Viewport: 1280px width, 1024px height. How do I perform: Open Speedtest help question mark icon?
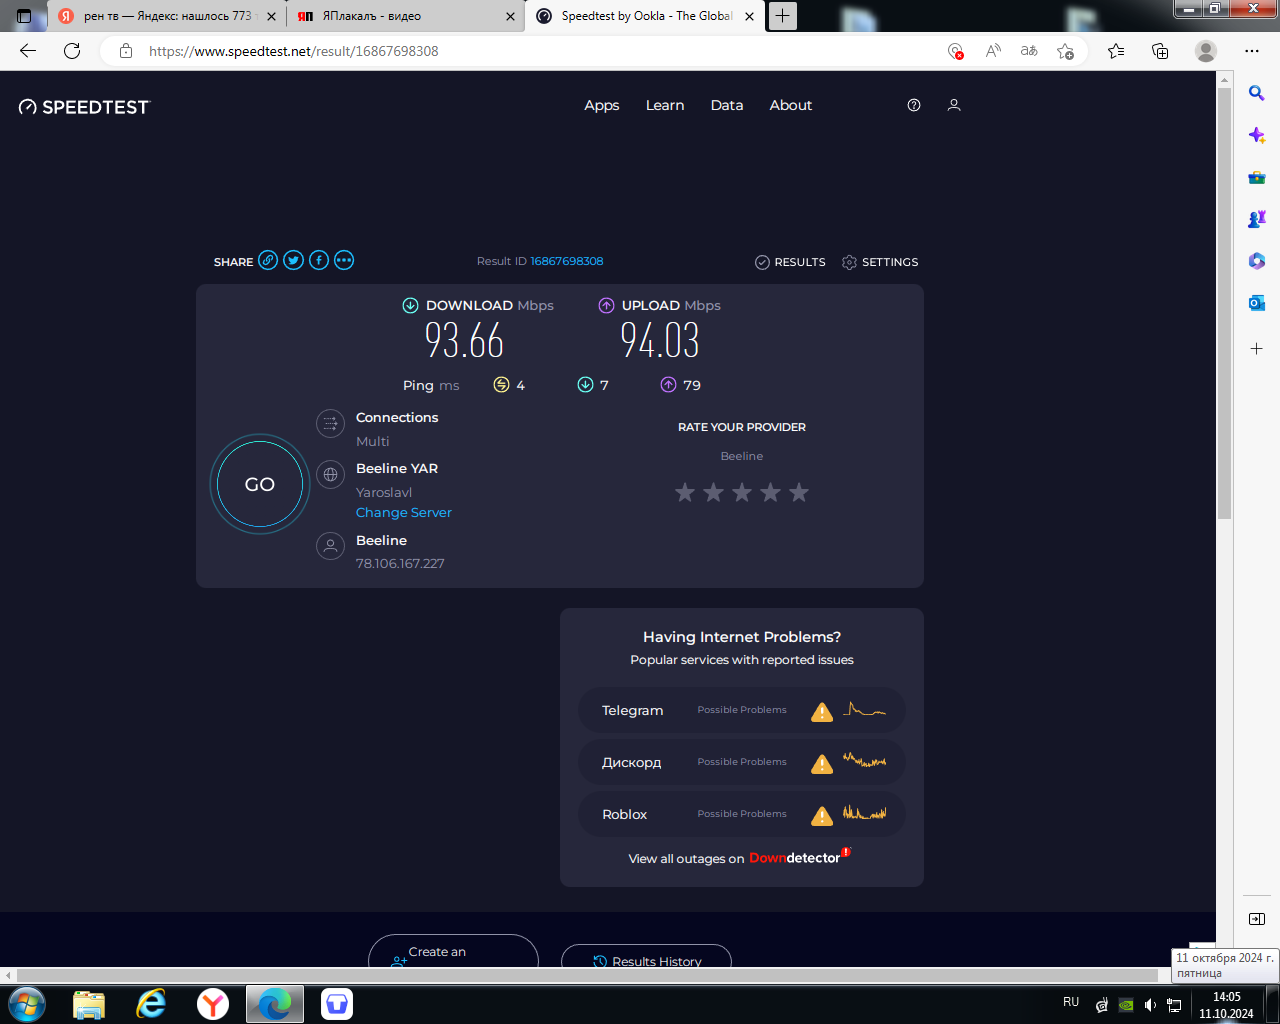point(914,105)
